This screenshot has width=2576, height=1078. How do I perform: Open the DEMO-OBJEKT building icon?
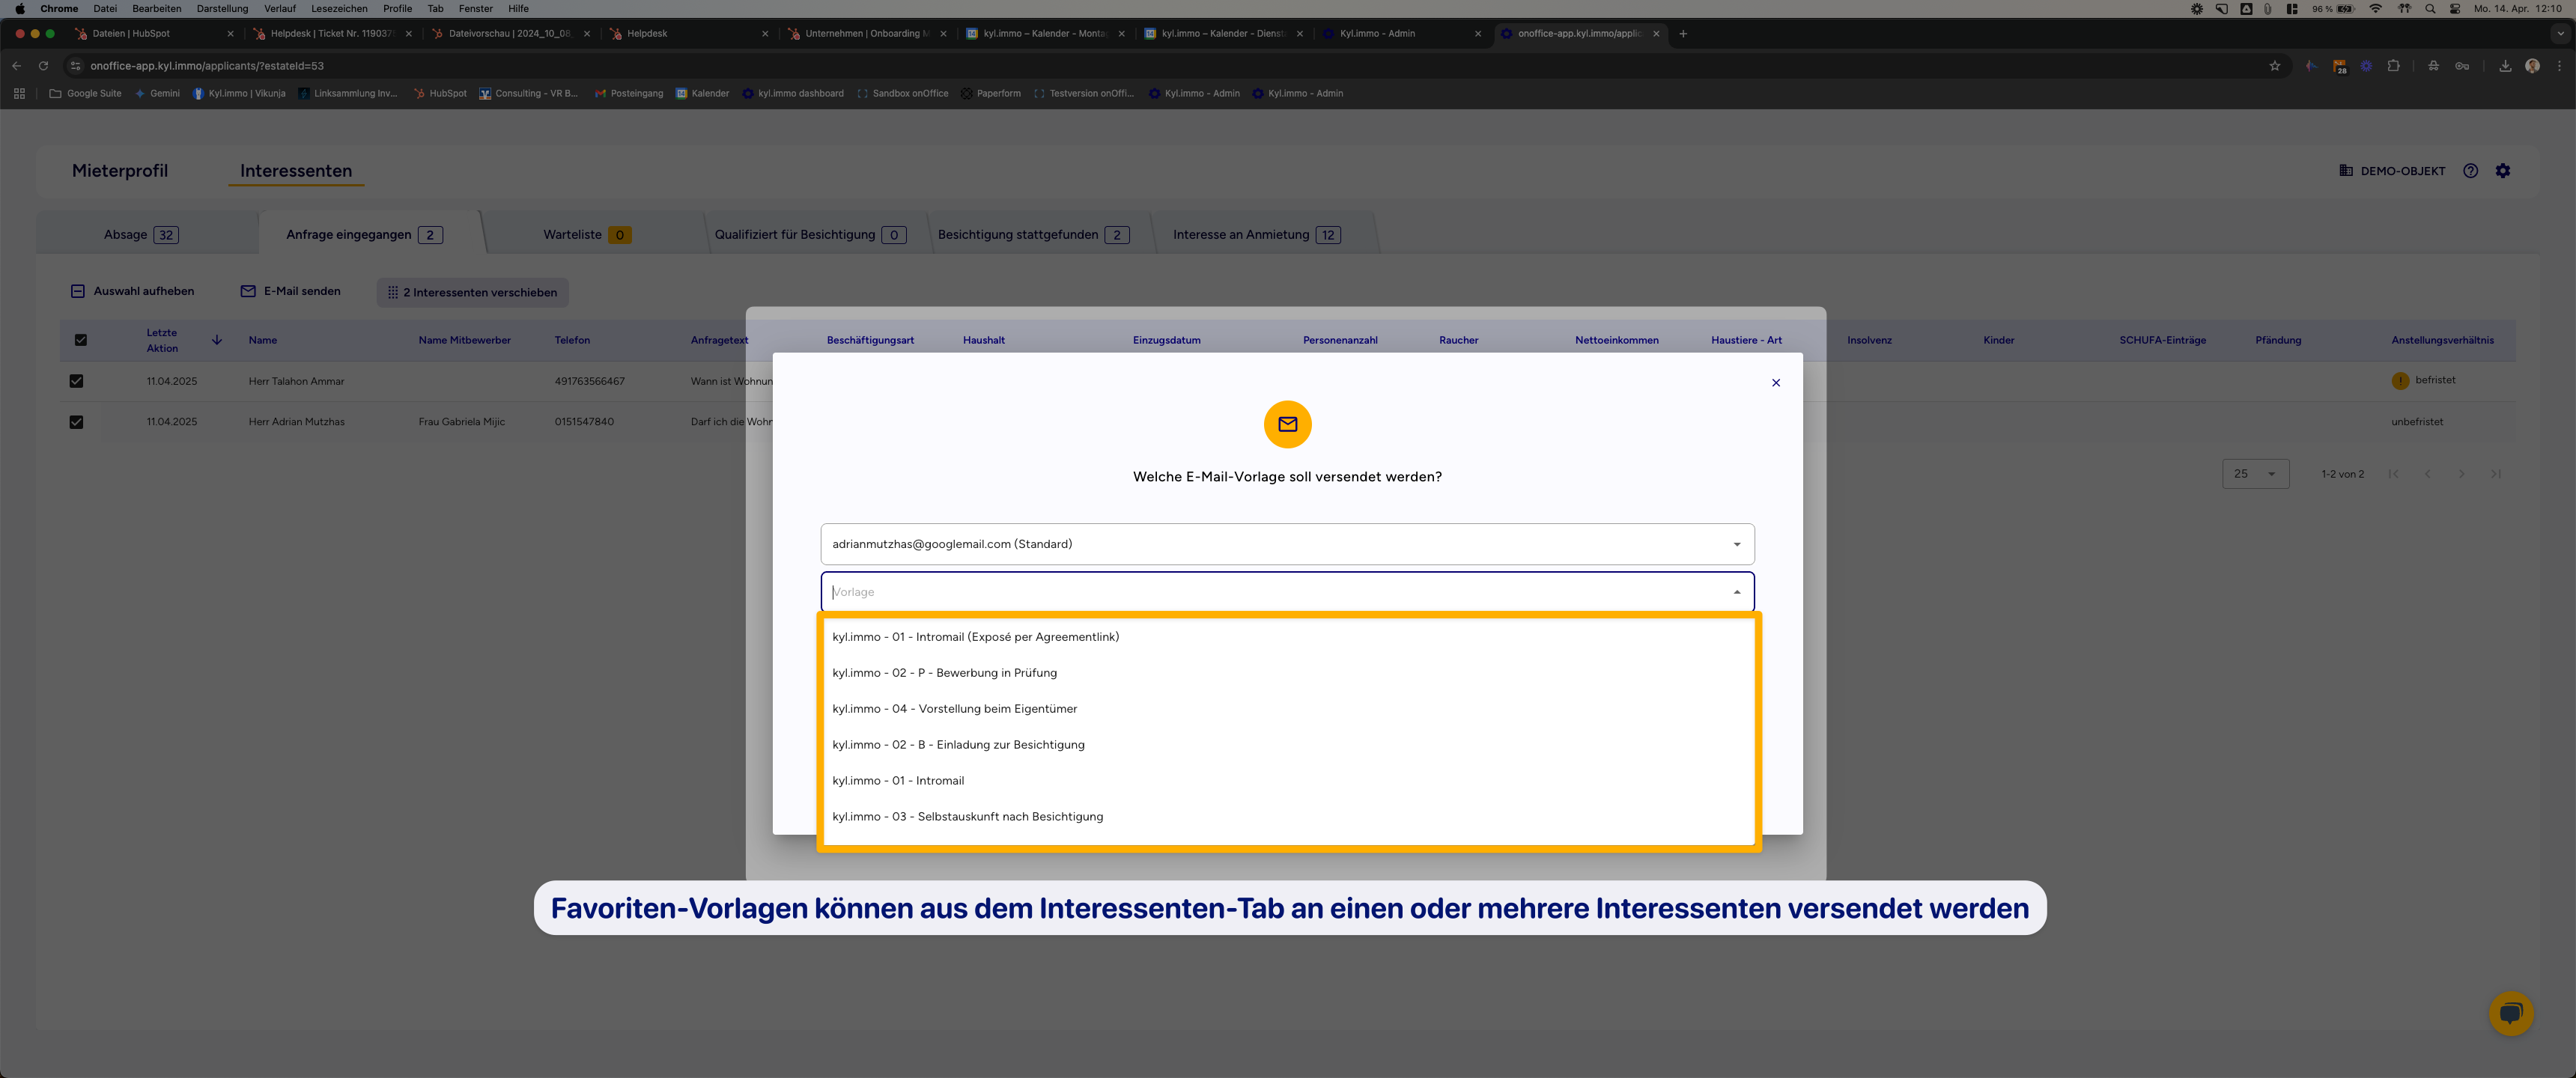tap(2345, 170)
